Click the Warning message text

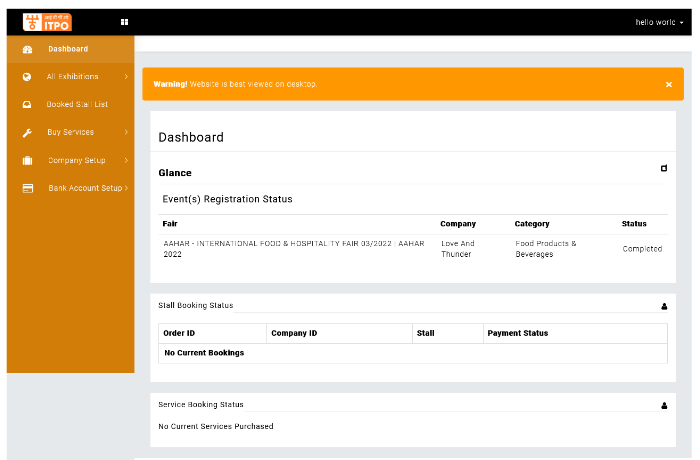pyautogui.click(x=235, y=84)
